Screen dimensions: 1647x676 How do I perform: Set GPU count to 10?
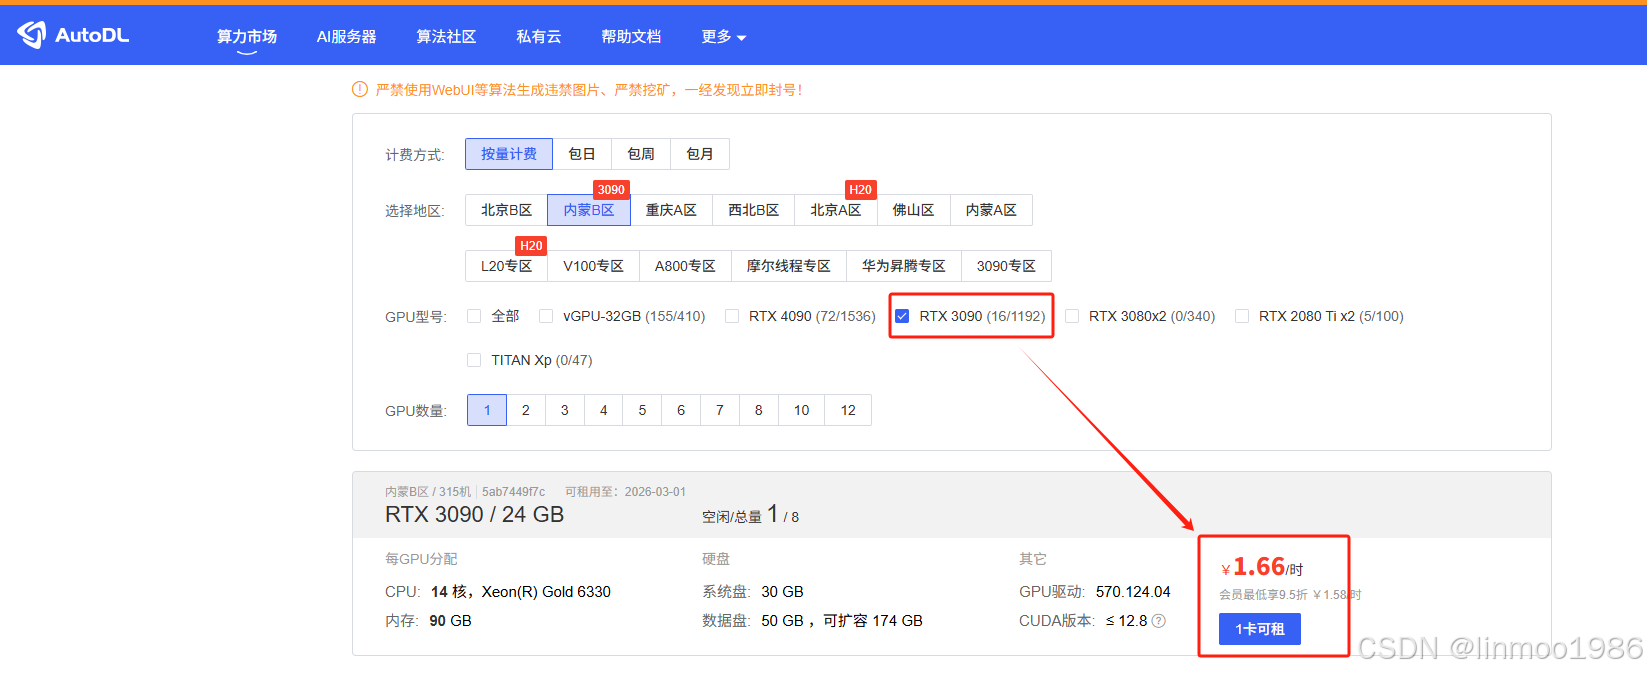(802, 410)
